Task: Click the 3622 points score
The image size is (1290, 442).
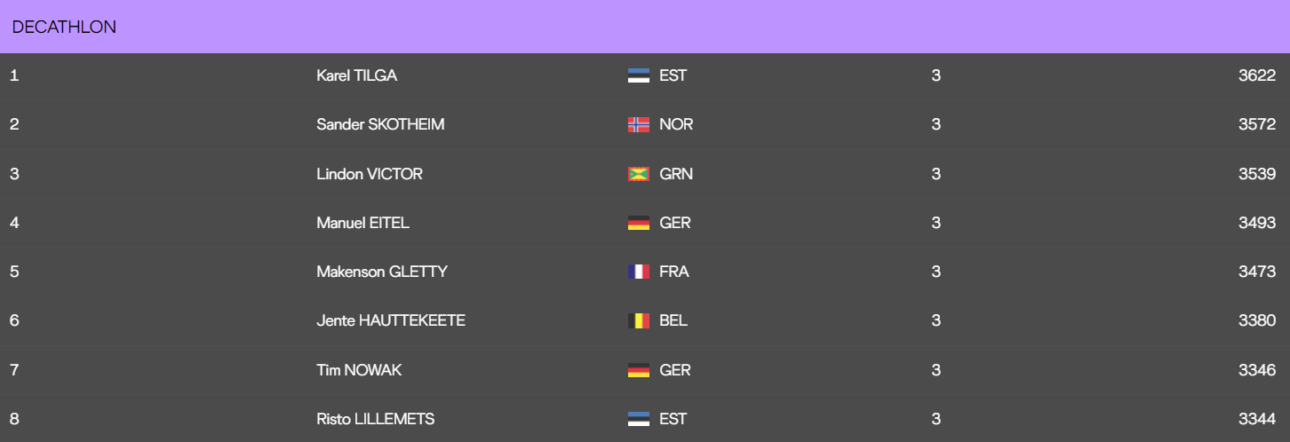Action: pyautogui.click(x=1257, y=75)
